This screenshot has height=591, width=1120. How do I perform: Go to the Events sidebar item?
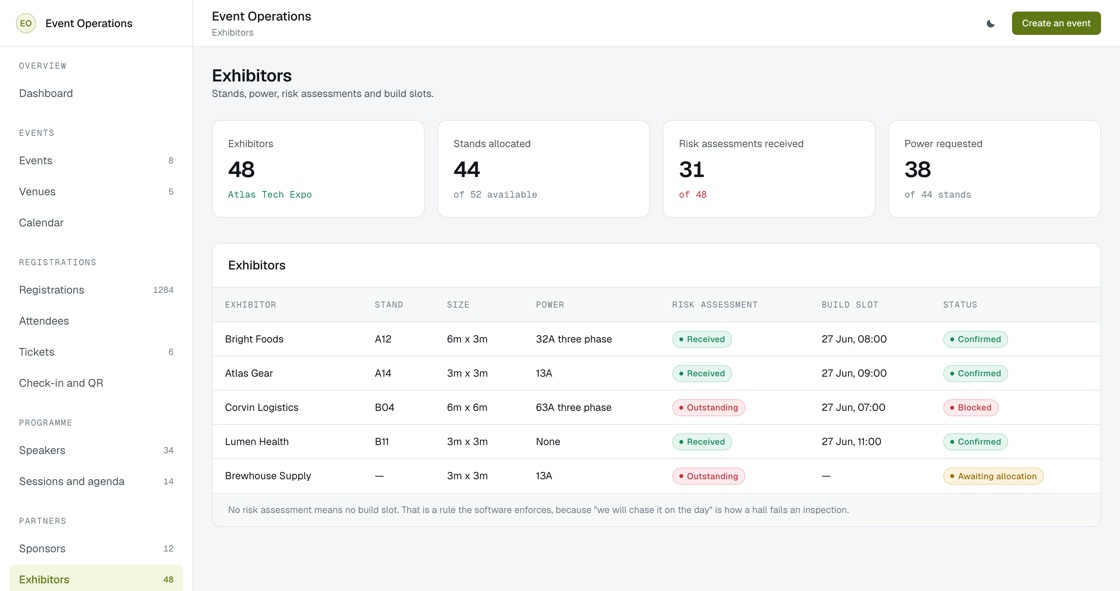tap(96, 161)
